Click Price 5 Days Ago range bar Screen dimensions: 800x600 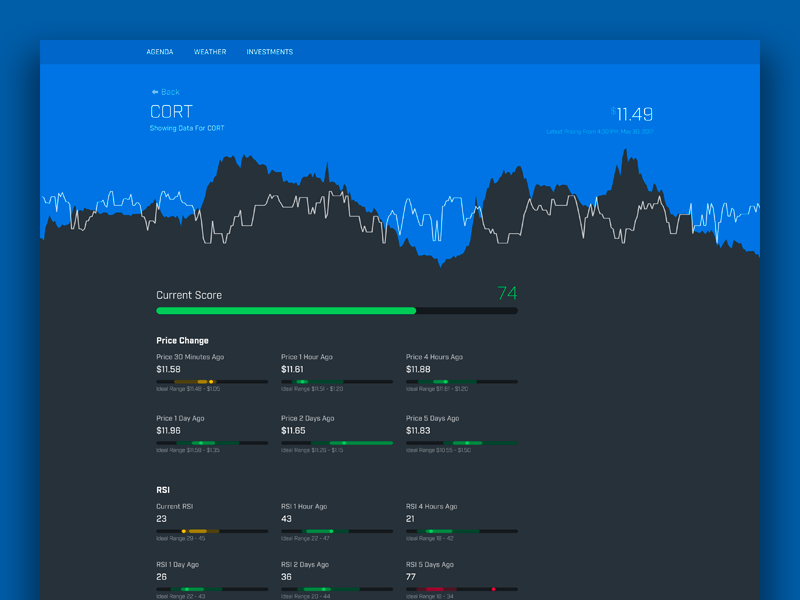(462, 443)
